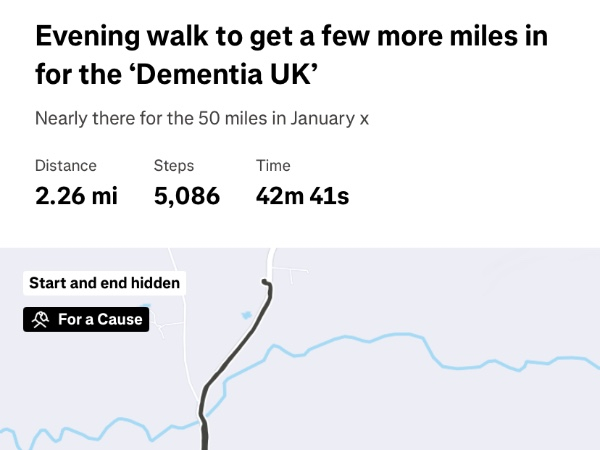
Task: Click the Steps label
Action: (x=174, y=166)
